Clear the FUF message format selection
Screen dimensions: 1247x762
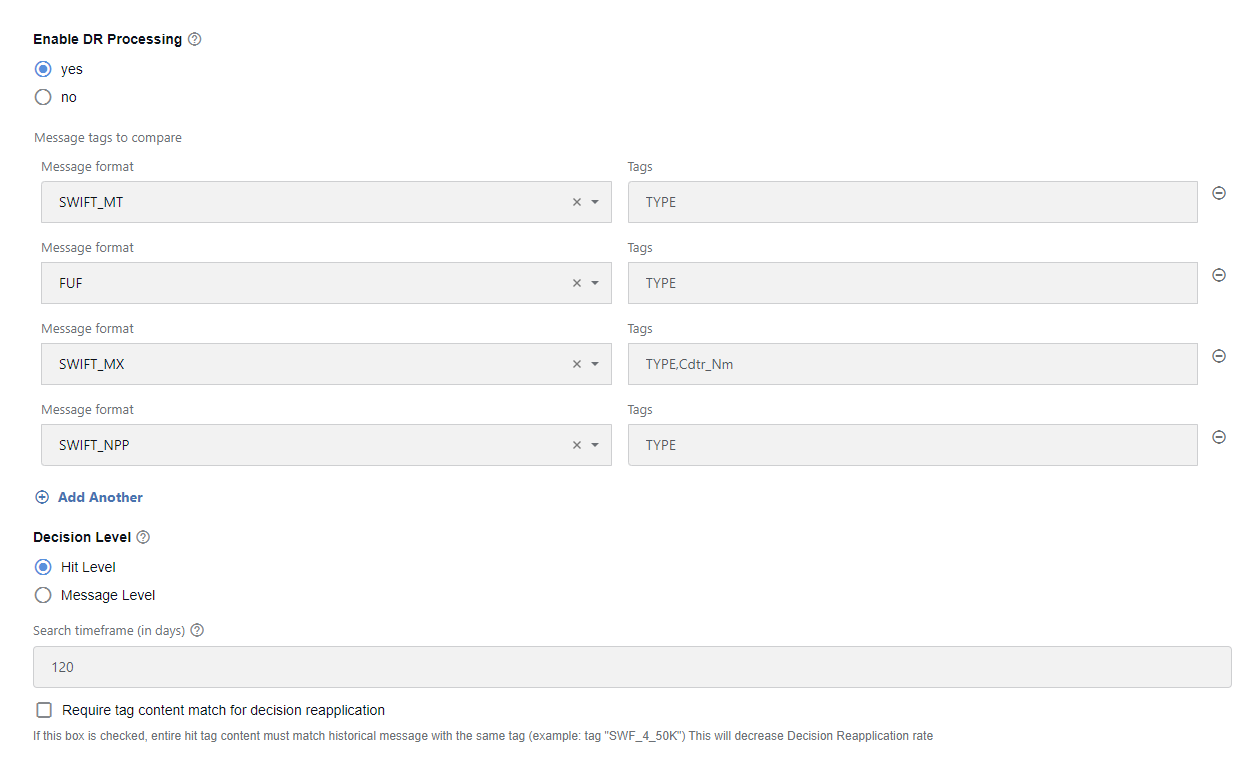(x=576, y=283)
